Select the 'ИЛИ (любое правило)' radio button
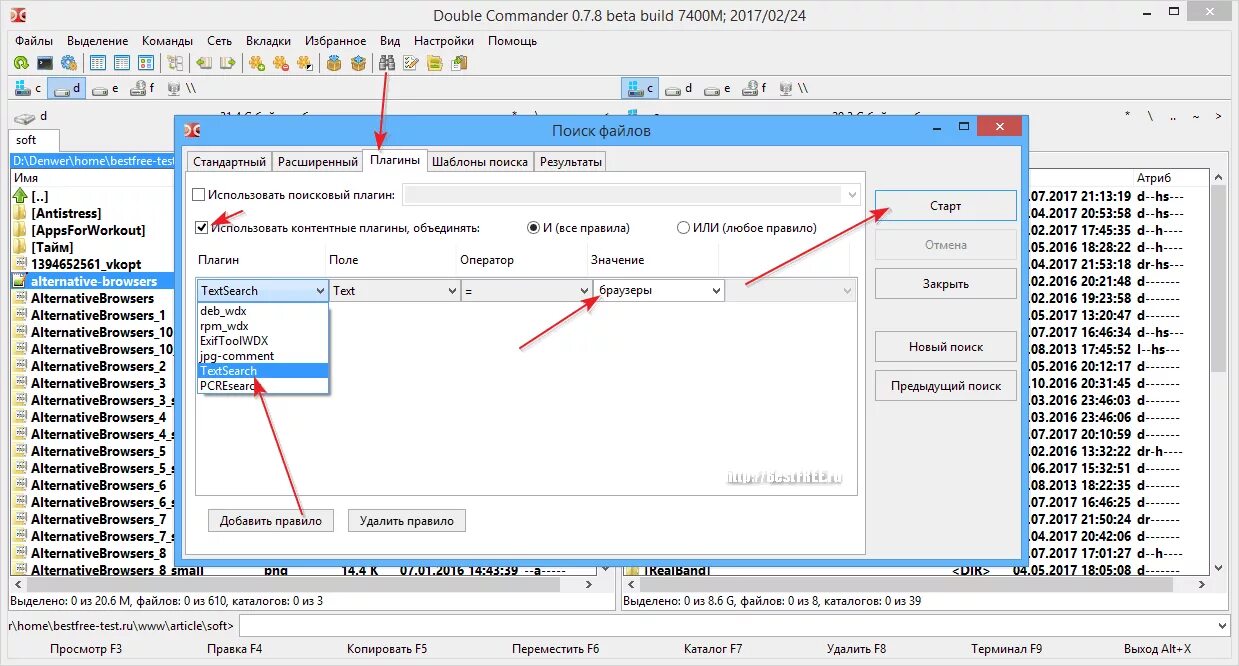Screen dimensions: 1239x666 click(684, 228)
